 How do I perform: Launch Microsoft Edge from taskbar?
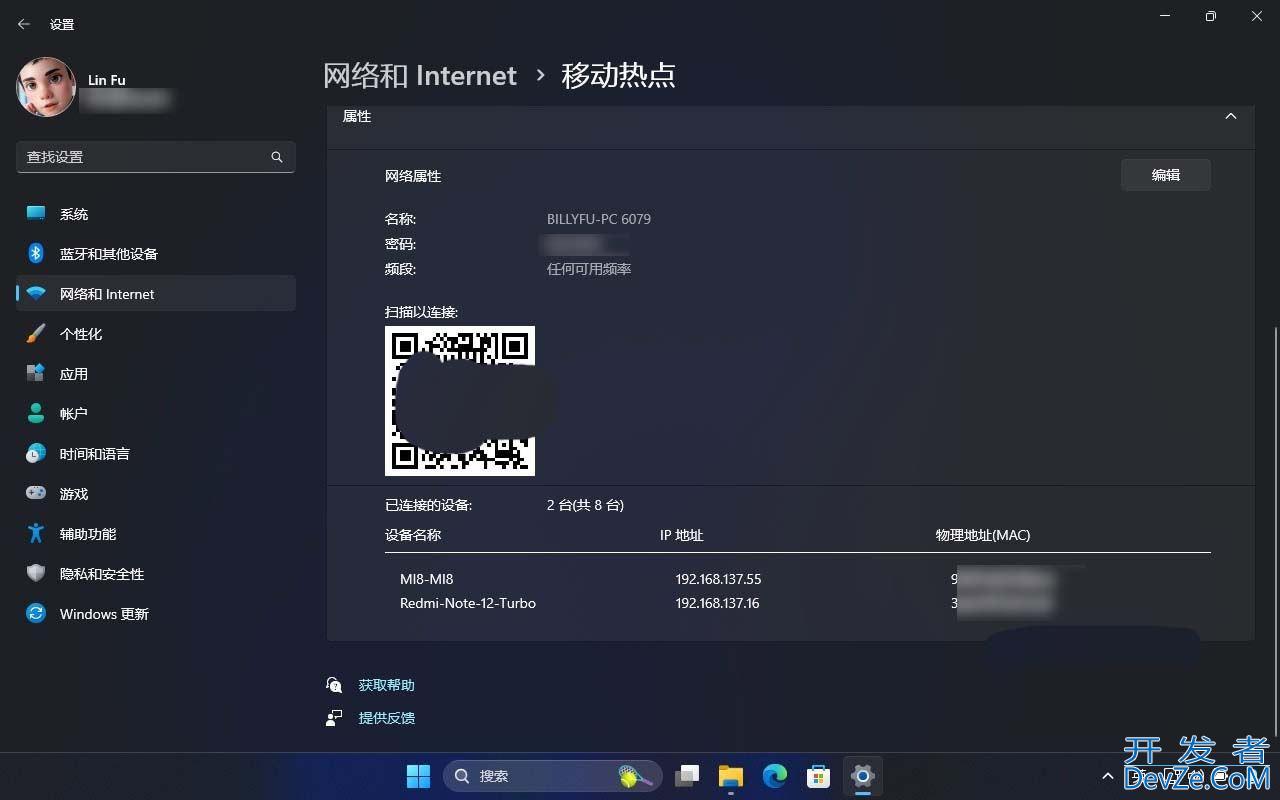coord(775,776)
